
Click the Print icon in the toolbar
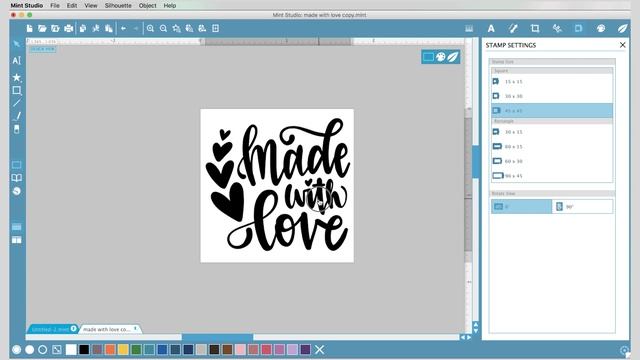pyautogui.click(x=69, y=29)
